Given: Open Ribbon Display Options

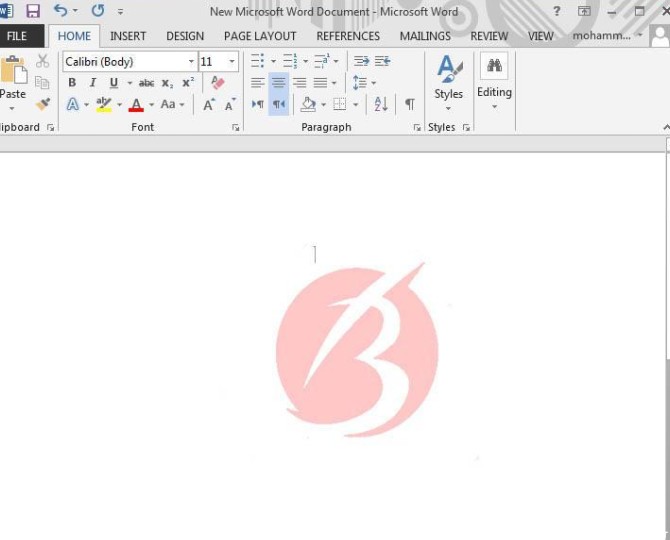Looking at the screenshot, I should (584, 11).
